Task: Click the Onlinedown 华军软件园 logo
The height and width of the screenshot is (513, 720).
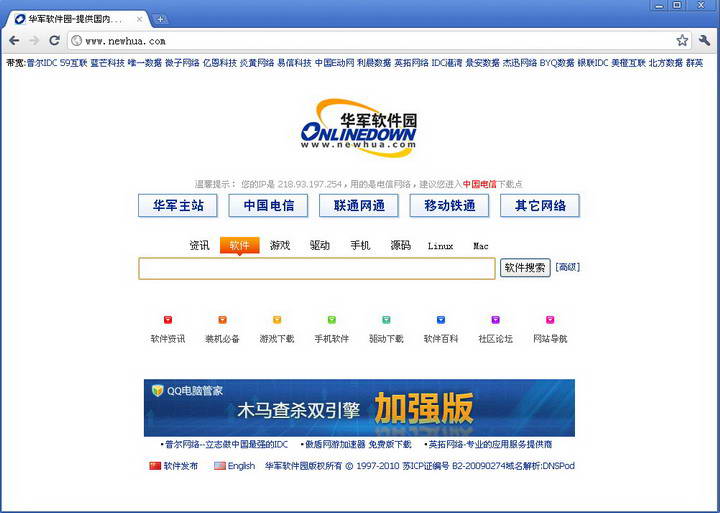Action: pos(359,128)
